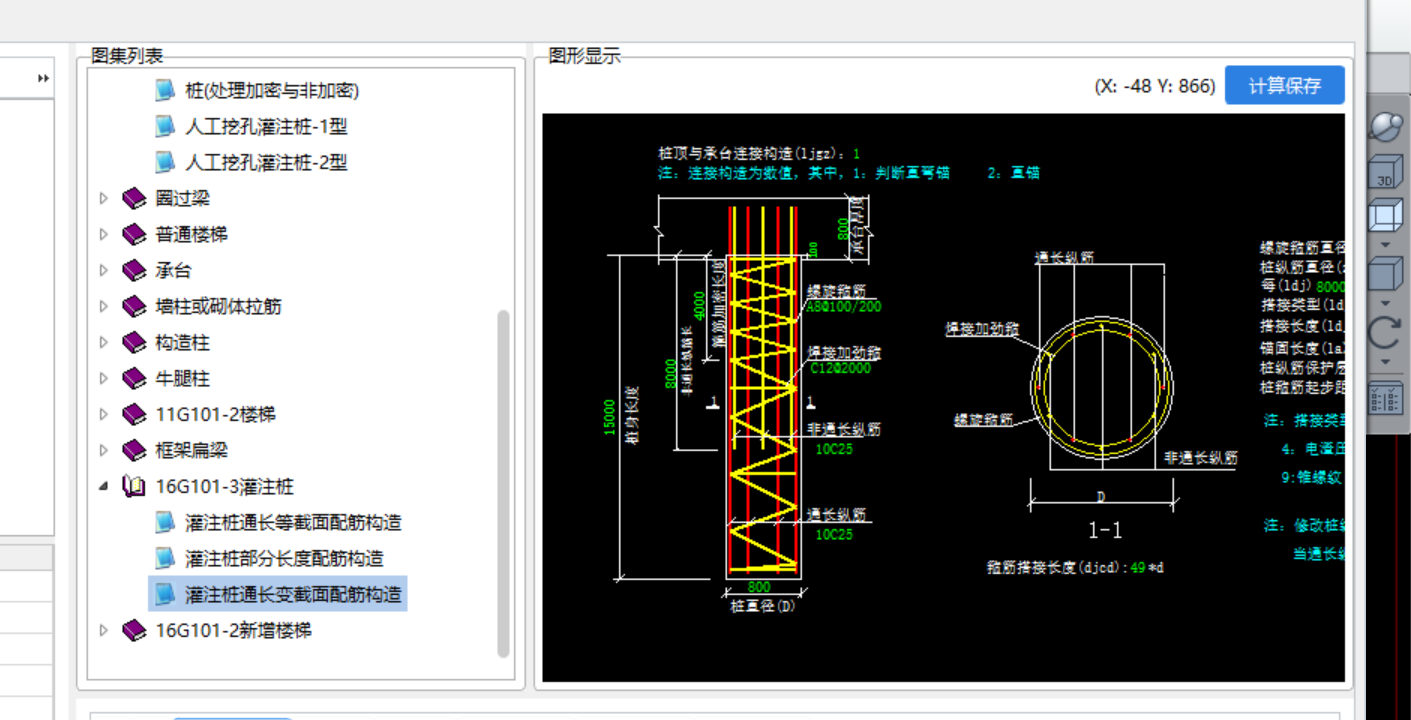Click page icon of 灌注桩通长变截面配筋构造

pos(165,595)
